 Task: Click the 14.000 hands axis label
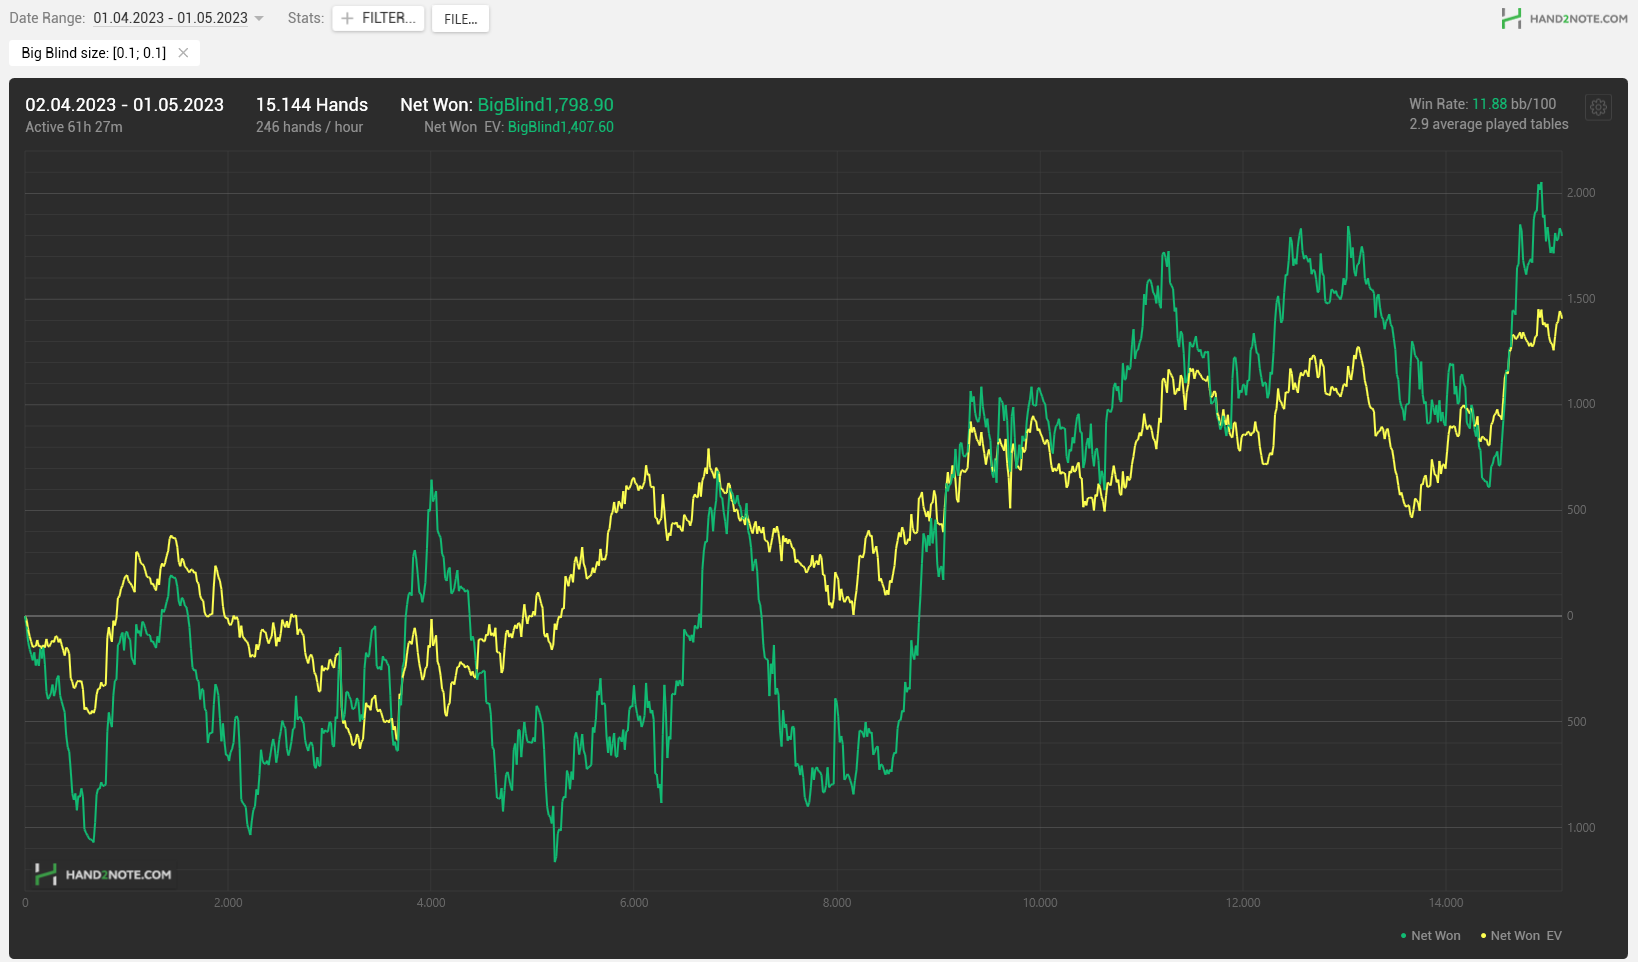(1446, 903)
